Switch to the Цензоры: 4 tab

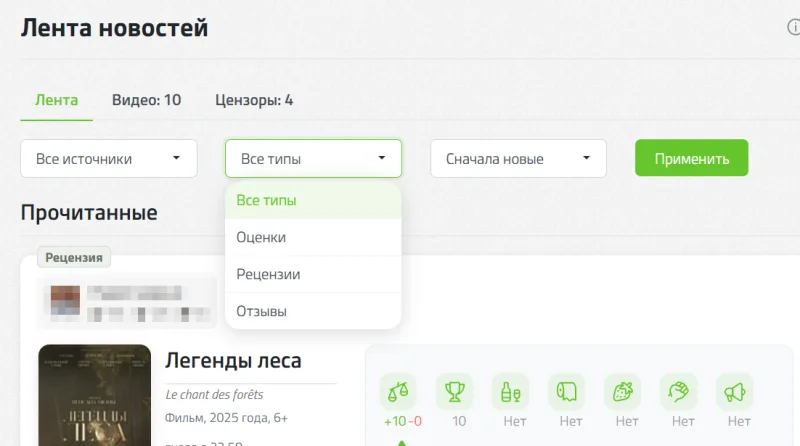click(254, 100)
